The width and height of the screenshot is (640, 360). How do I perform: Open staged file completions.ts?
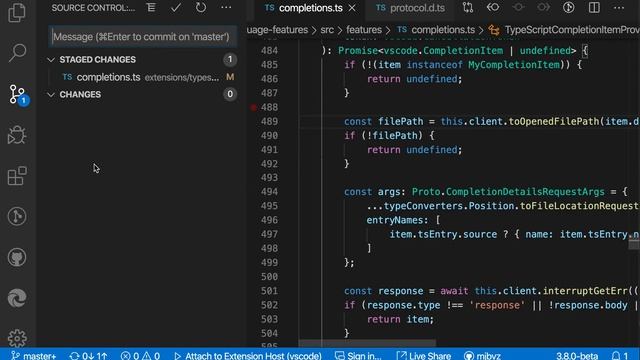pyautogui.click(x=141, y=77)
